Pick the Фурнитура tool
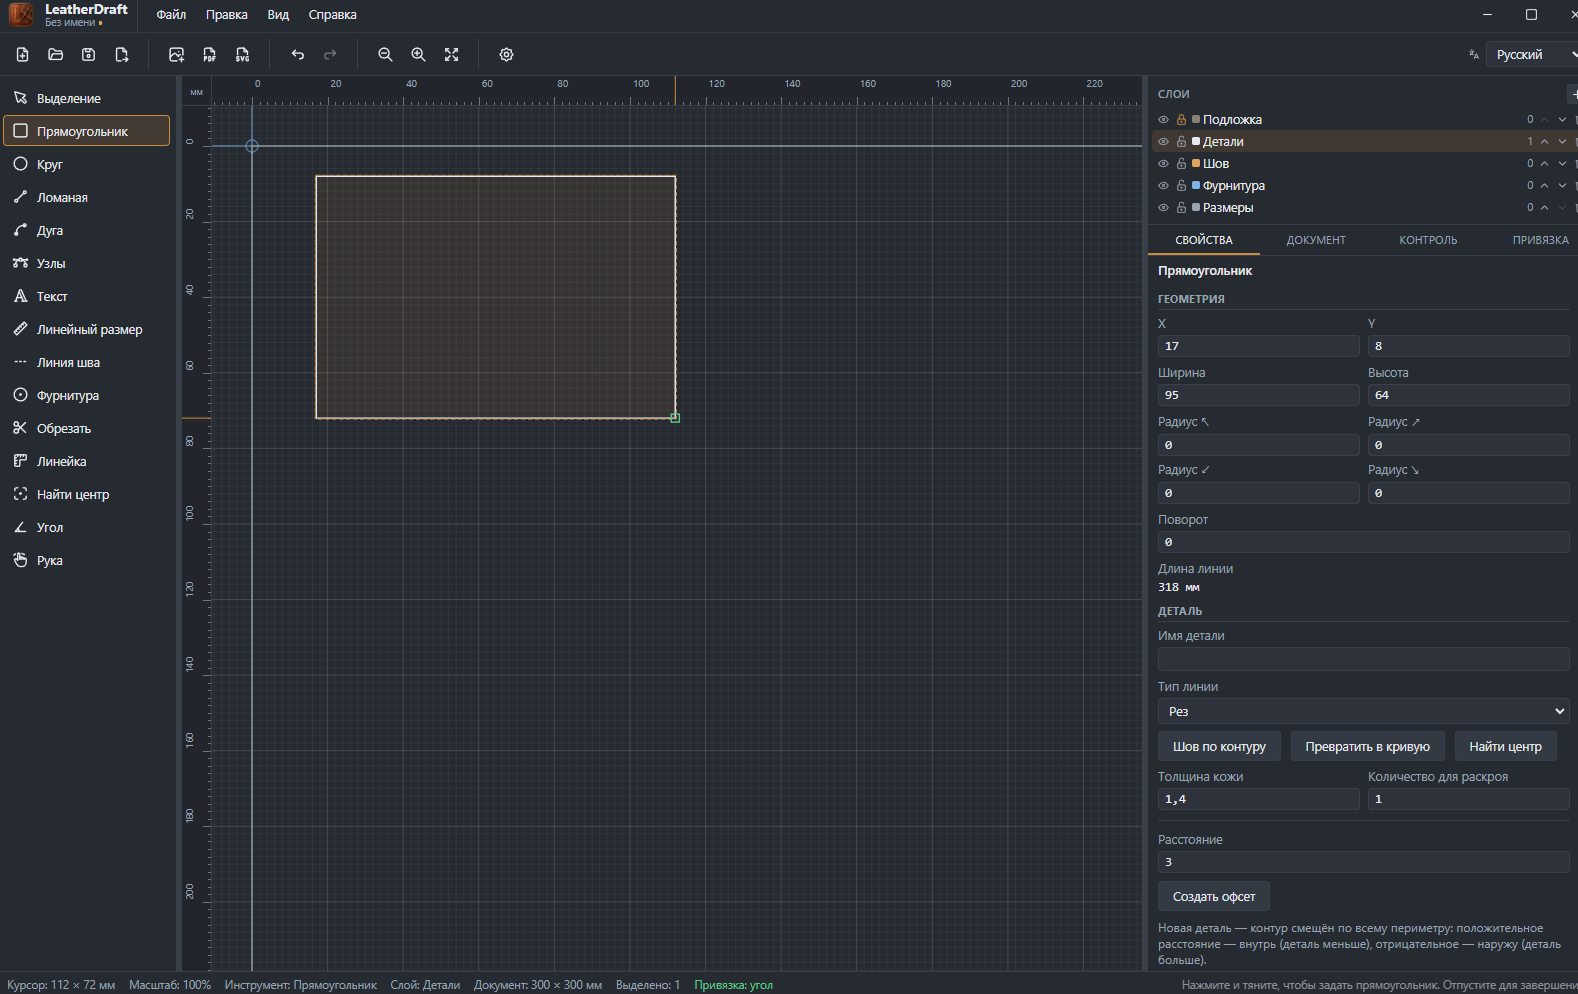Screen dimensions: 1578x994 pos(87,395)
